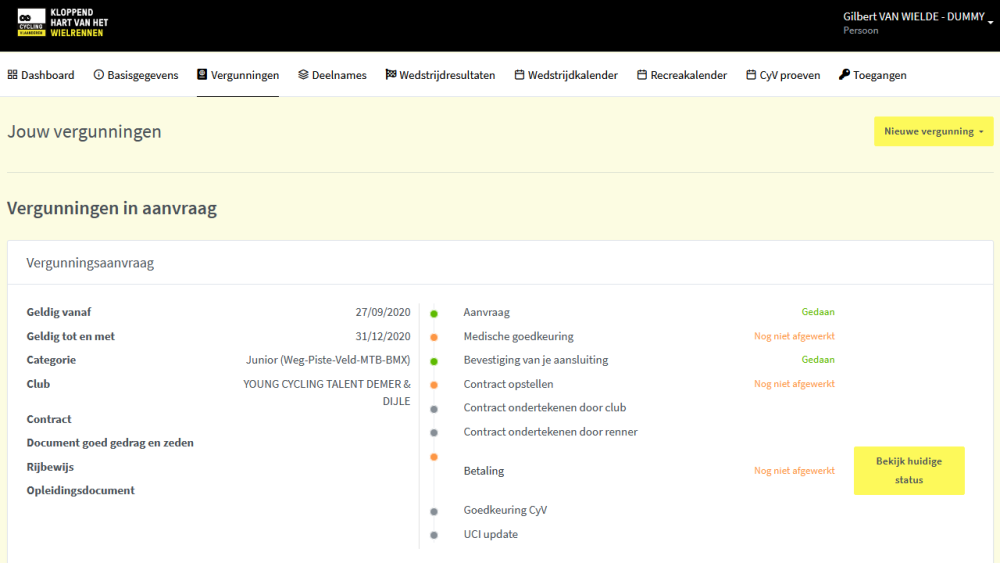Open the Deelnames tab
This screenshot has width=1000, height=563.
pos(332,75)
